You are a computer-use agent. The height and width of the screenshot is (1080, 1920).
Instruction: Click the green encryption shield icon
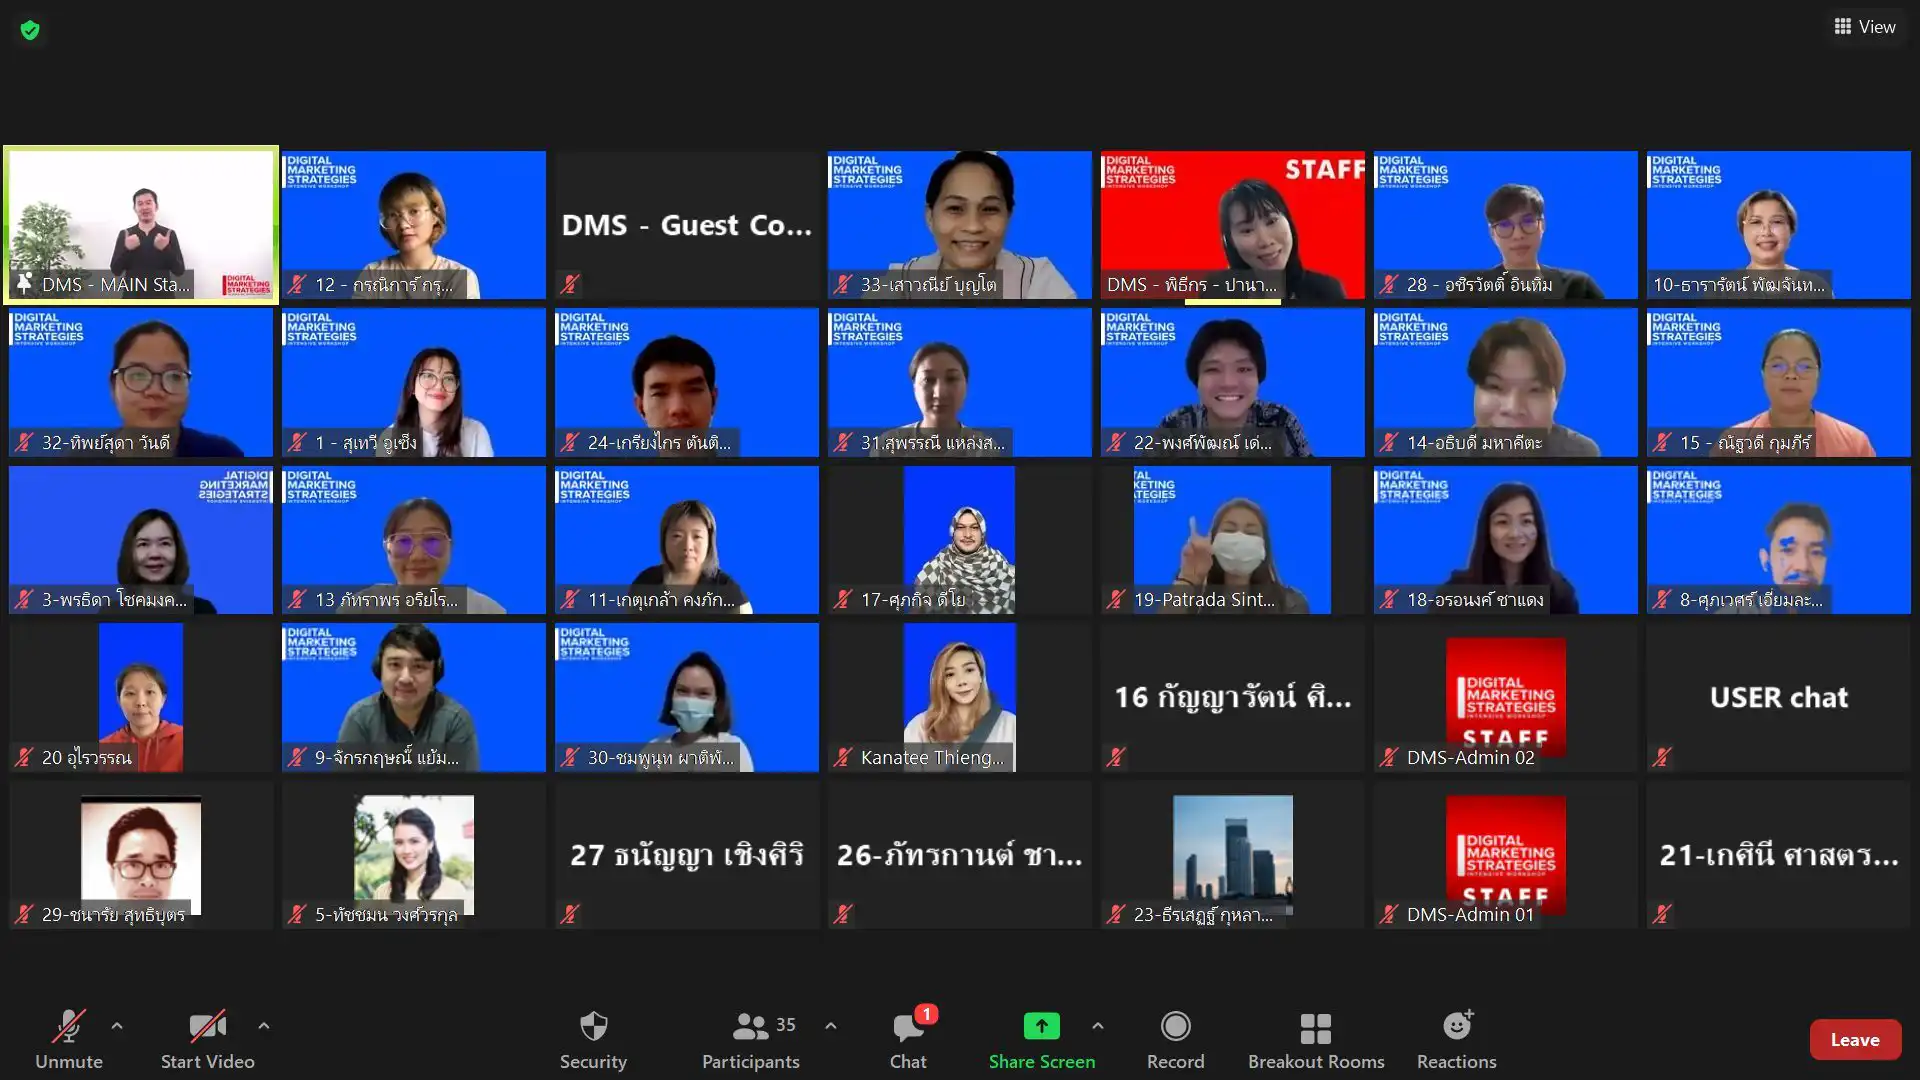pos(30,30)
